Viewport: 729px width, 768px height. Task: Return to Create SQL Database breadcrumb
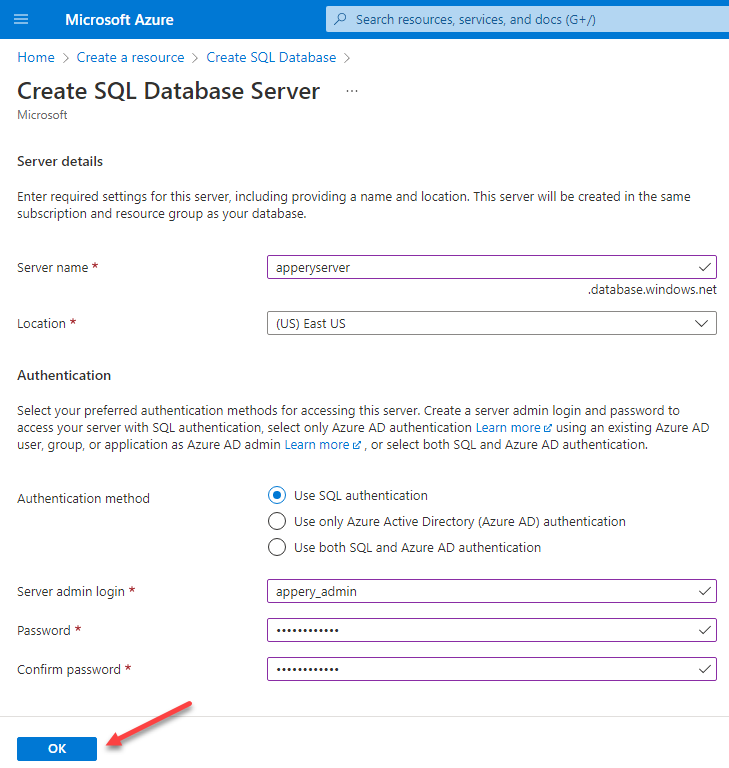(271, 57)
